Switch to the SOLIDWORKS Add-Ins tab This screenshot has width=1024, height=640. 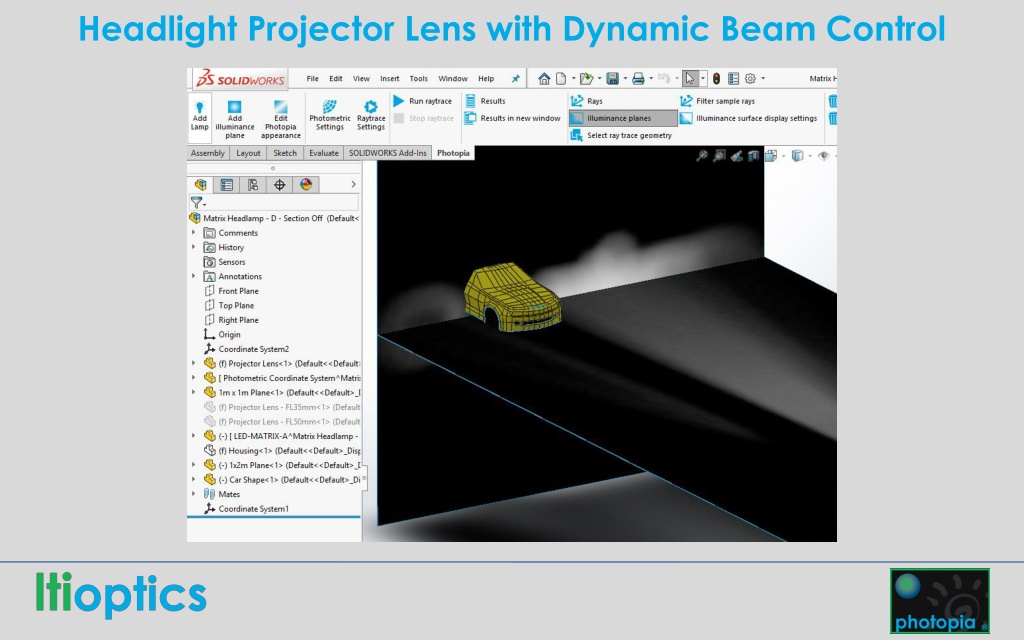pos(387,153)
